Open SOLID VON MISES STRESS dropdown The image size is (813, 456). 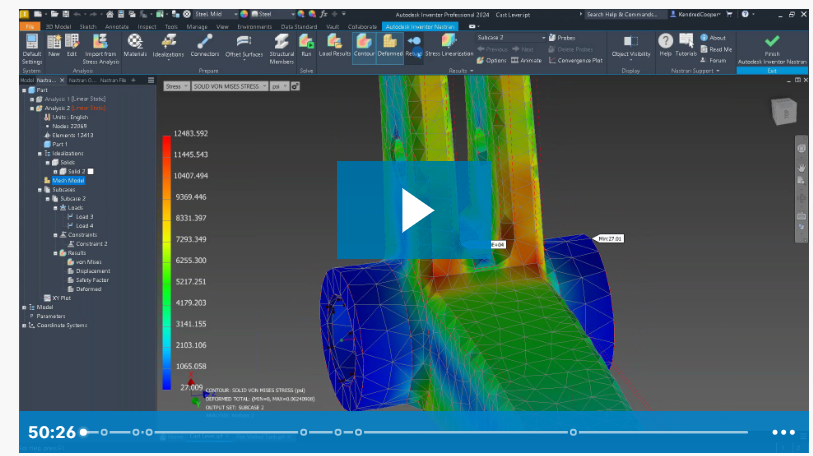[x=230, y=87]
